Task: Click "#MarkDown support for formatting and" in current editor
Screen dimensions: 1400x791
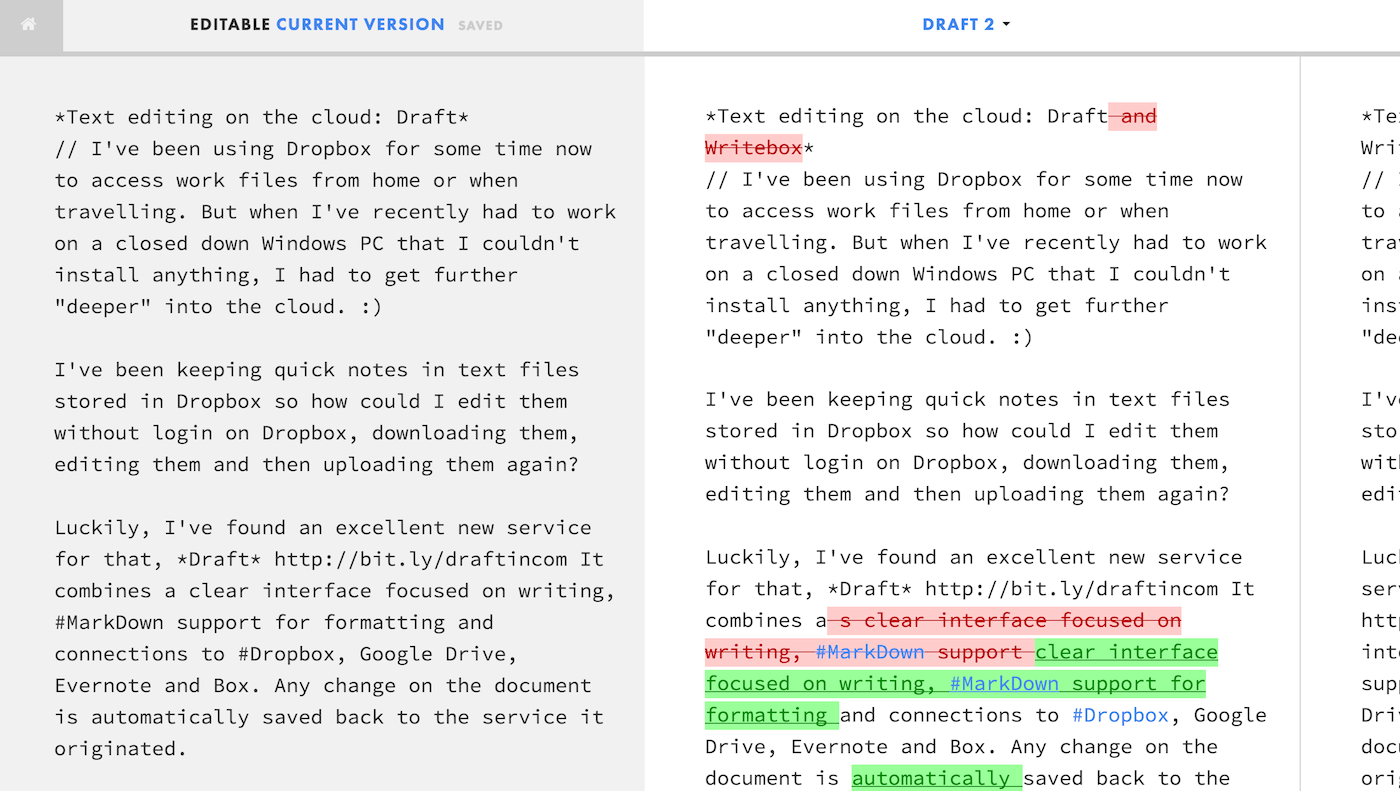Action: pos(274,622)
